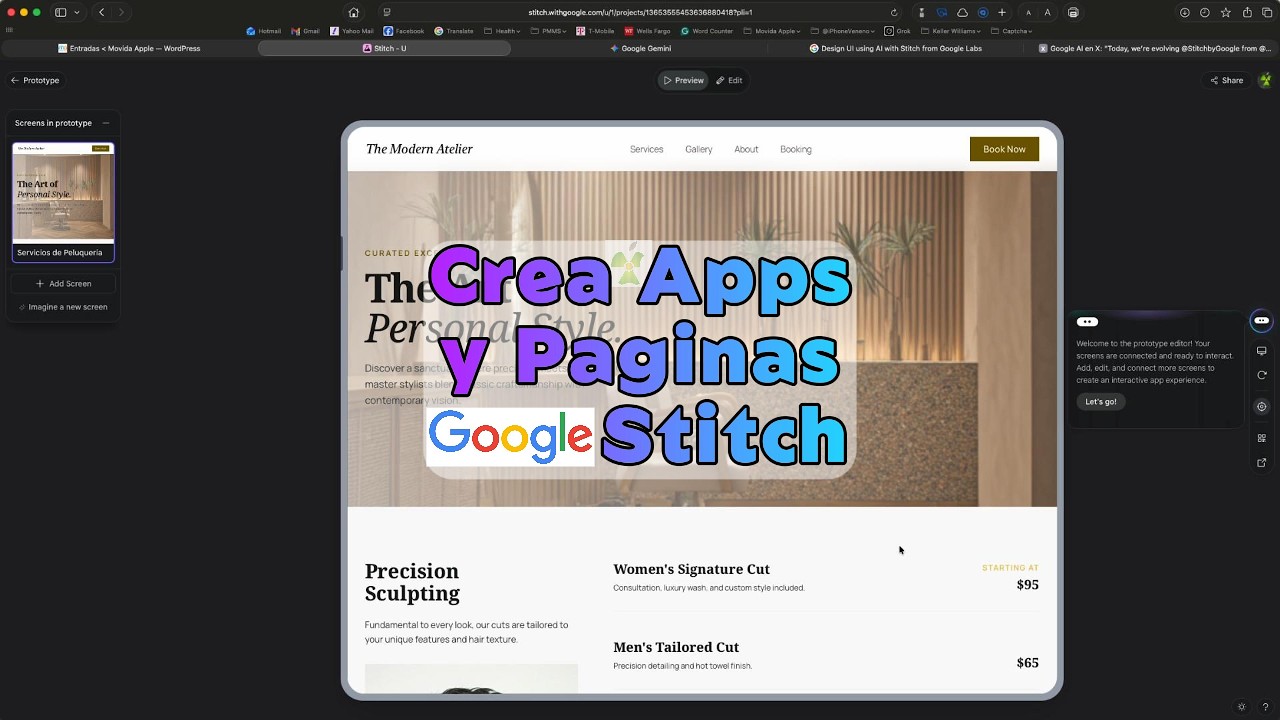The width and height of the screenshot is (1280, 720).
Task: Expand the Movida Apple bookmarks folder
Action: point(772,31)
